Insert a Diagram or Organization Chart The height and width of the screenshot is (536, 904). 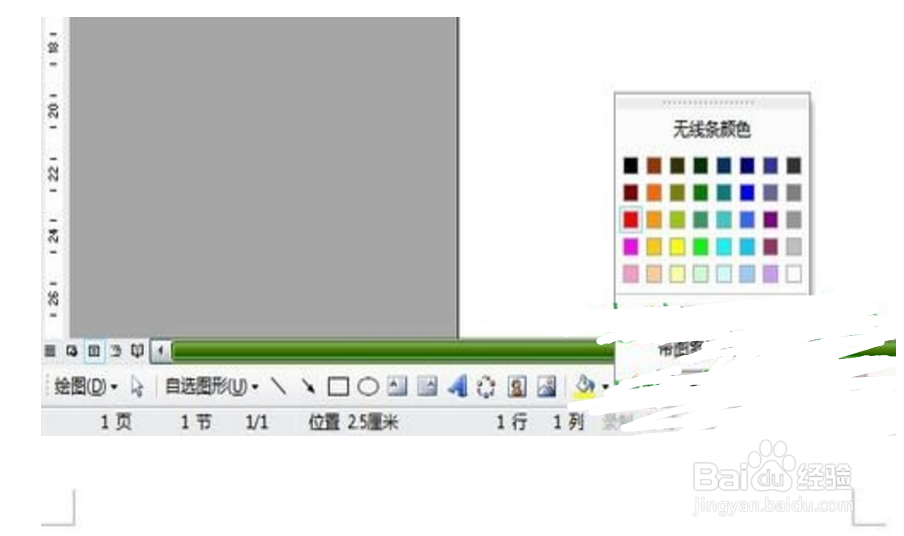click(486, 386)
